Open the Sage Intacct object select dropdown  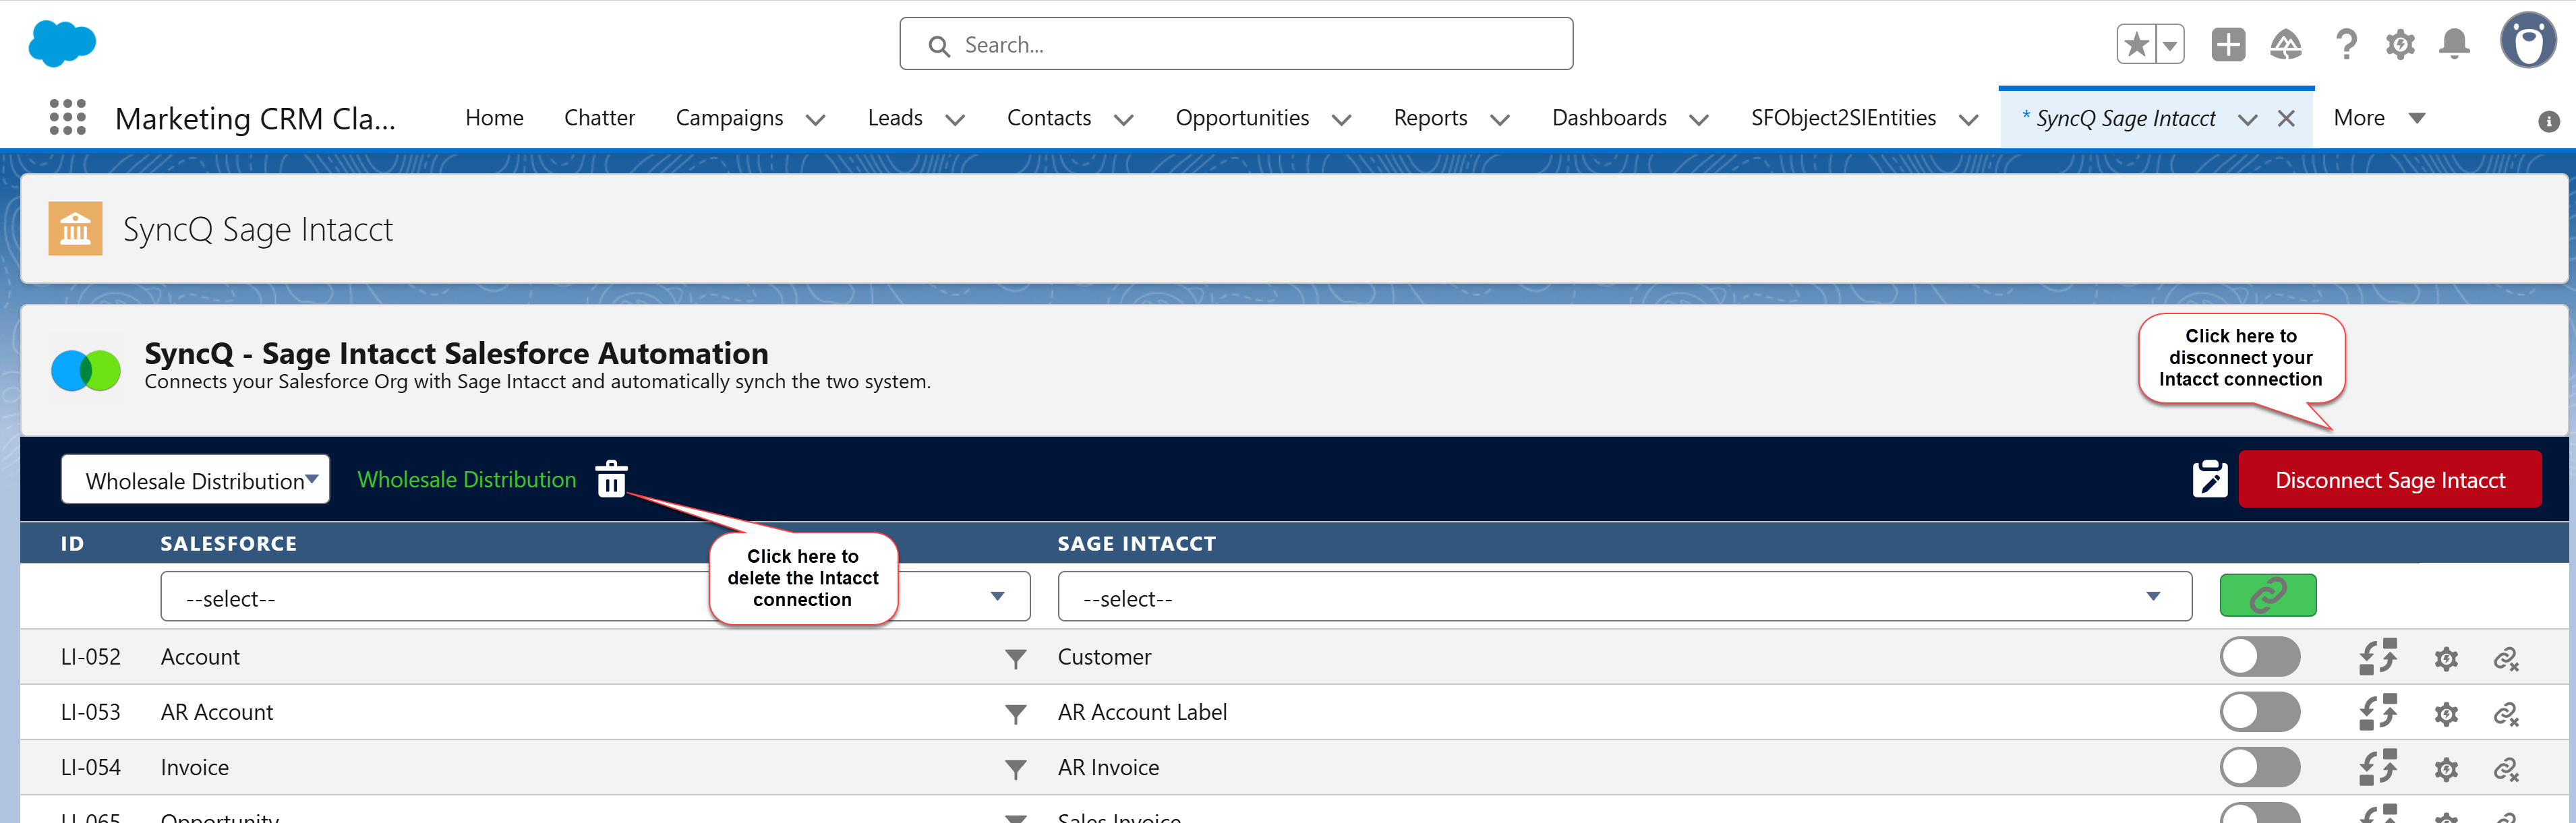pyautogui.click(x=1624, y=597)
